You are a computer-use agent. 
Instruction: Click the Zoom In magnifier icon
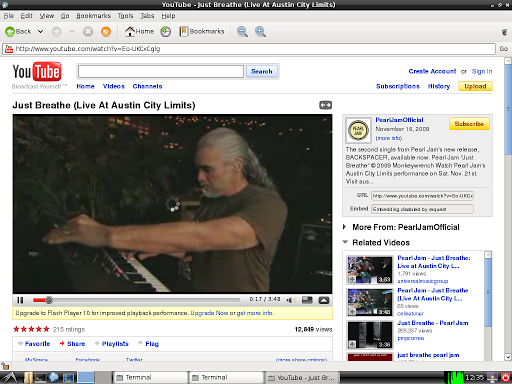tap(260, 32)
